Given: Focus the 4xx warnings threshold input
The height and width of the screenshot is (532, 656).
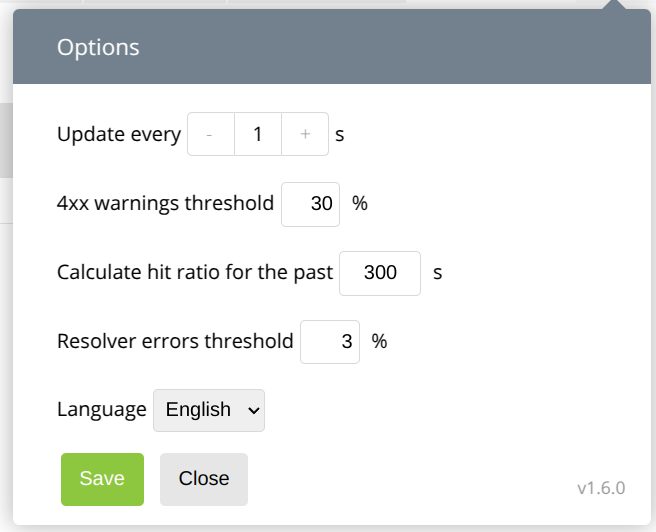Looking at the screenshot, I should (311, 204).
